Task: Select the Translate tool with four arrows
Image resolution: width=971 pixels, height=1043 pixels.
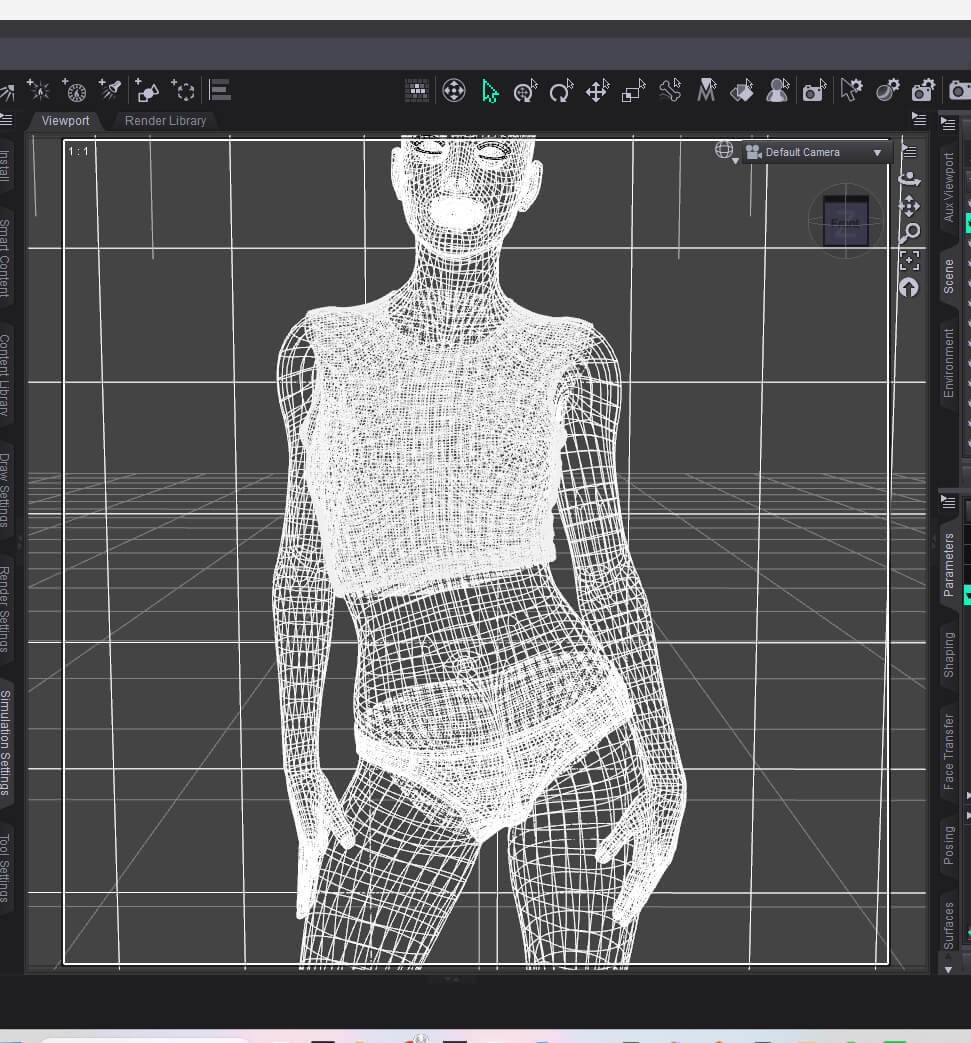Action: (x=597, y=90)
